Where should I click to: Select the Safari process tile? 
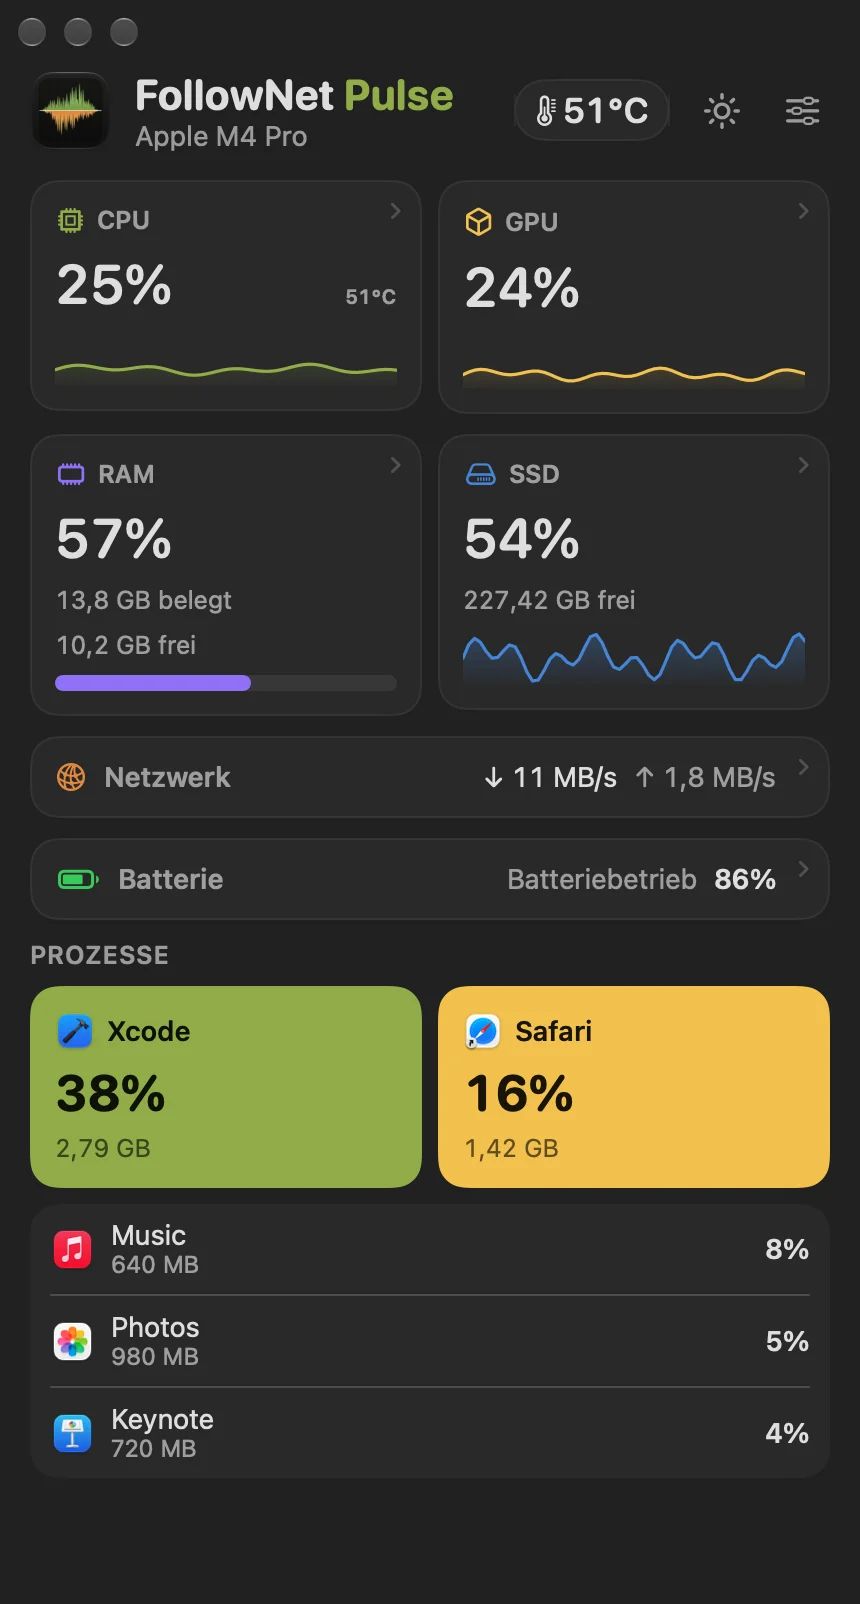(x=634, y=1087)
